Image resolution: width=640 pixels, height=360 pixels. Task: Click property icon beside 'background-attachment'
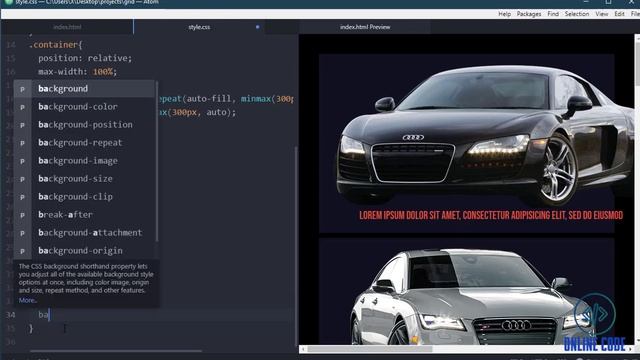pos(22,233)
